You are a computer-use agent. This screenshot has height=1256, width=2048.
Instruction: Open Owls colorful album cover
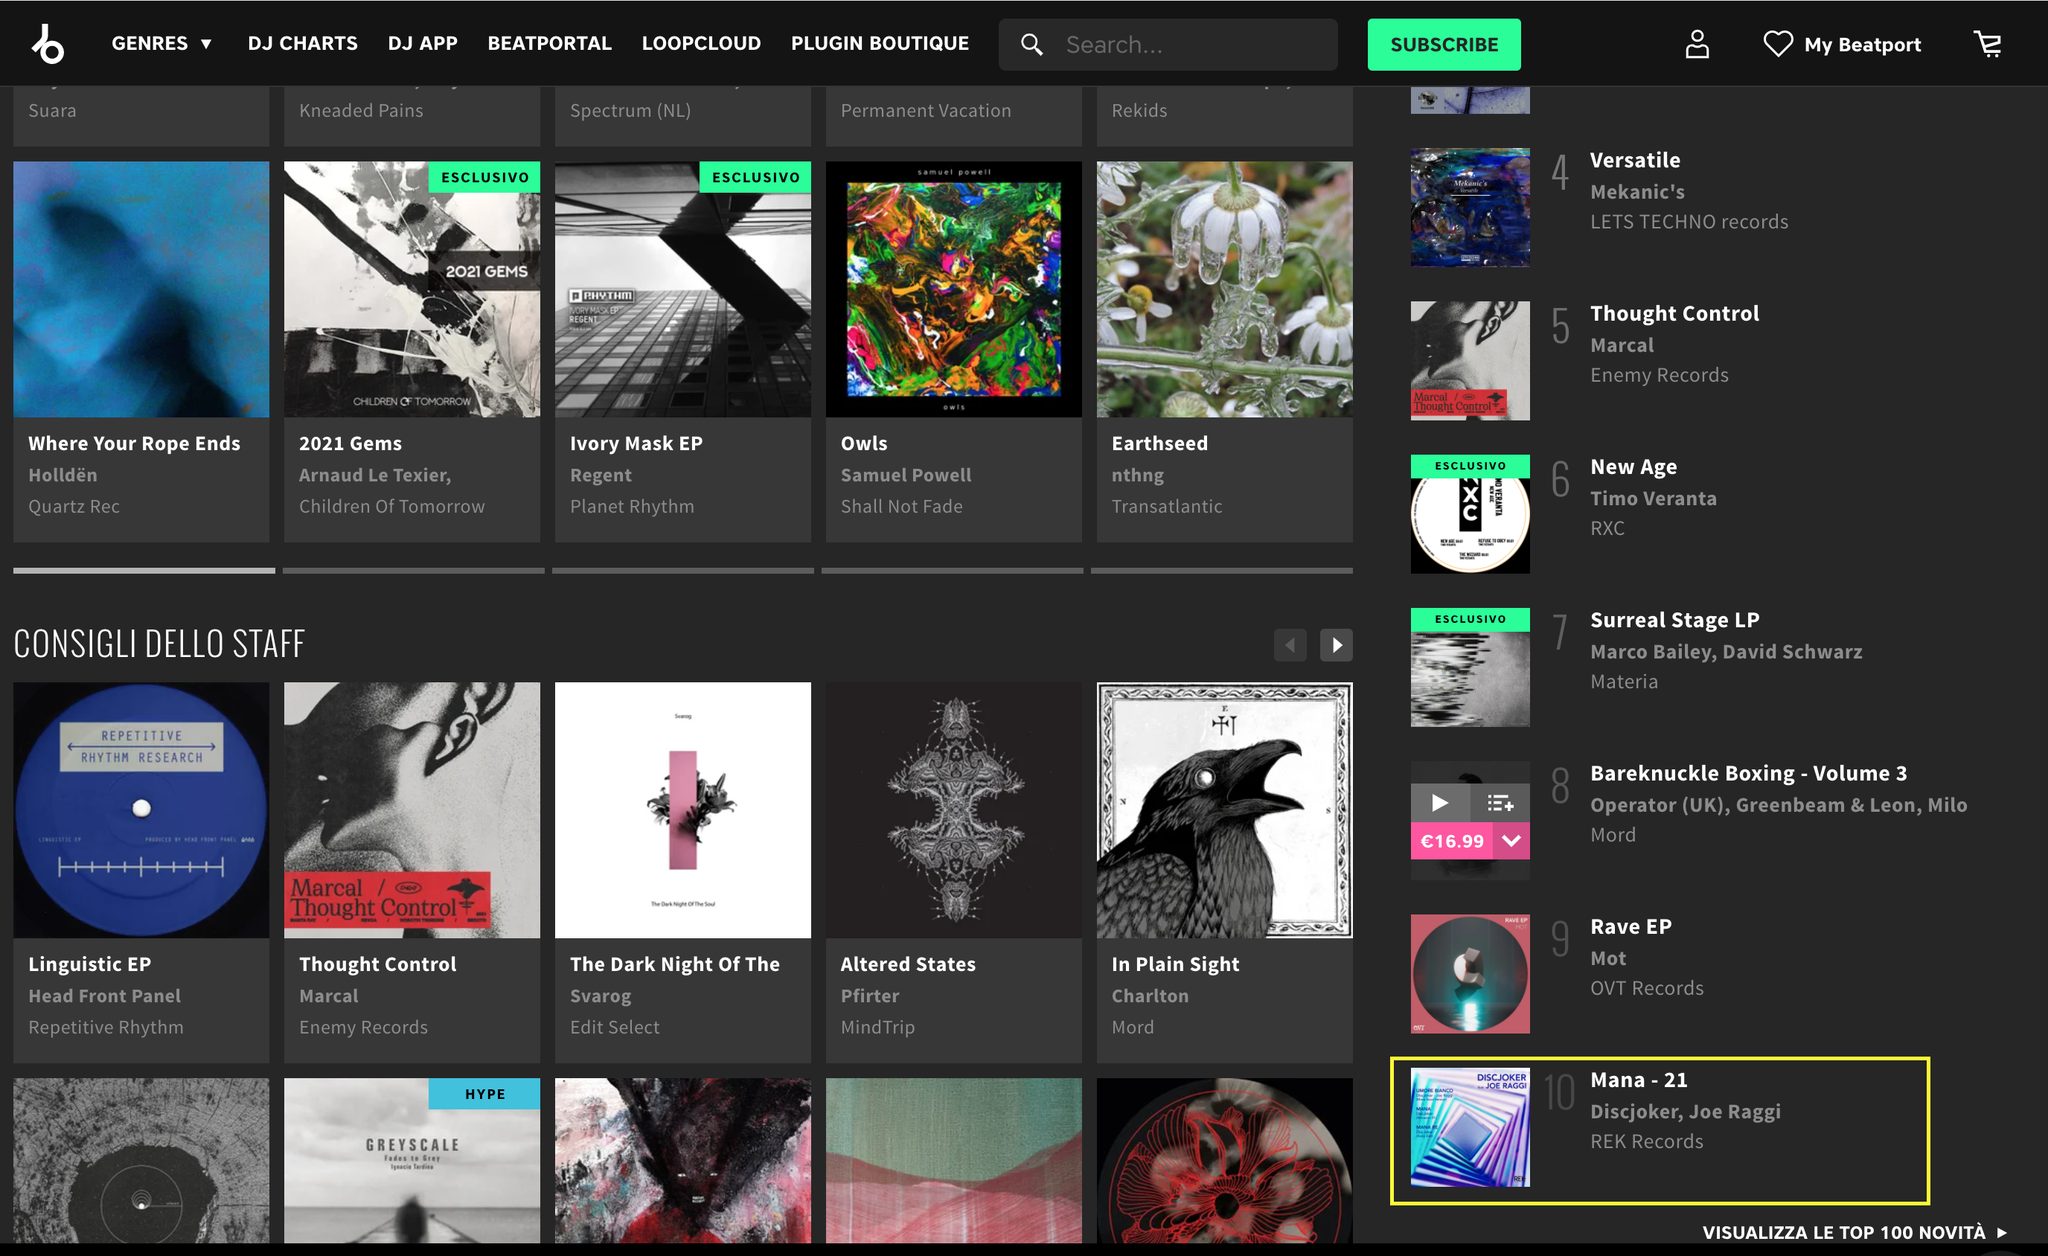coord(954,289)
